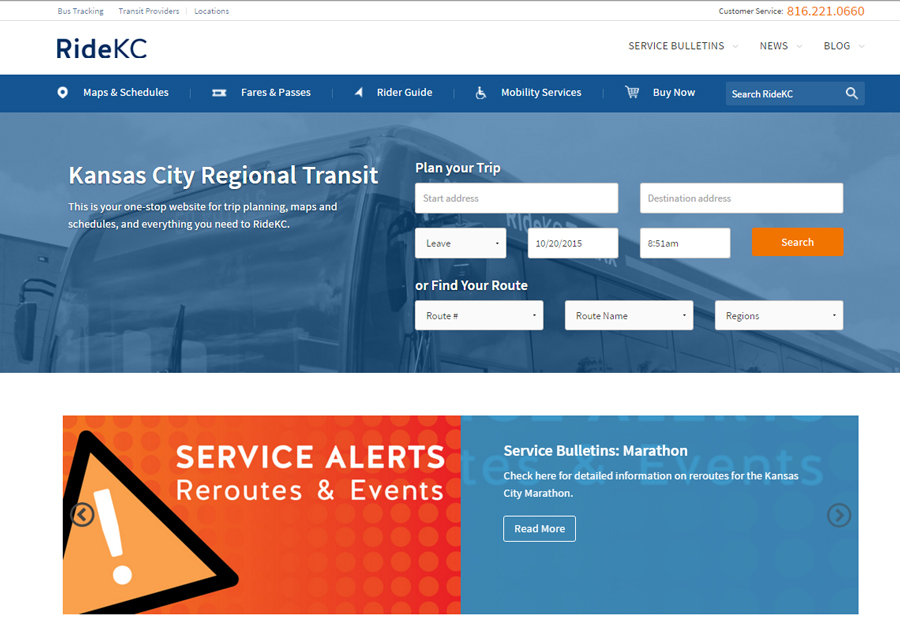The image size is (900, 625).
Task: Open Maps & Schedules menu
Action: coord(126,92)
